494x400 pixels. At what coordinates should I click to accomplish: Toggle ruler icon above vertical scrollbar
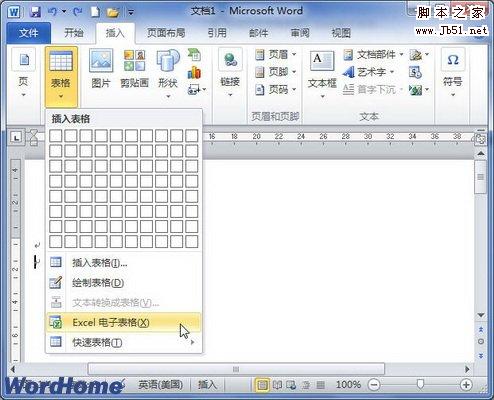[x=481, y=139]
